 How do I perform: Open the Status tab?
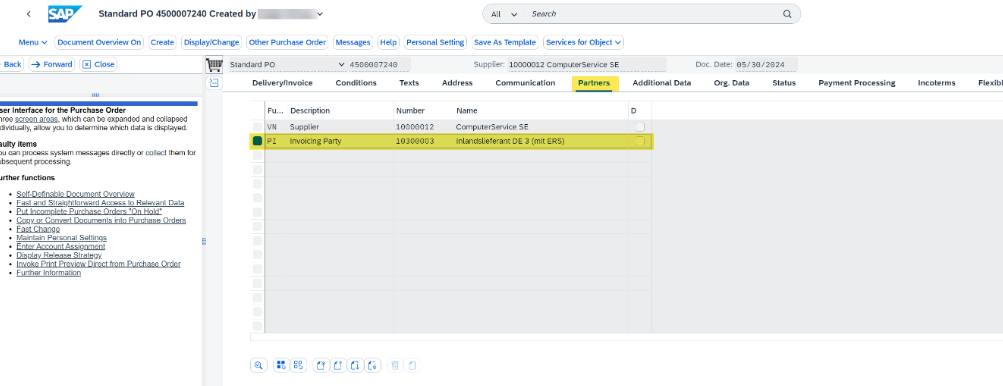pos(784,83)
